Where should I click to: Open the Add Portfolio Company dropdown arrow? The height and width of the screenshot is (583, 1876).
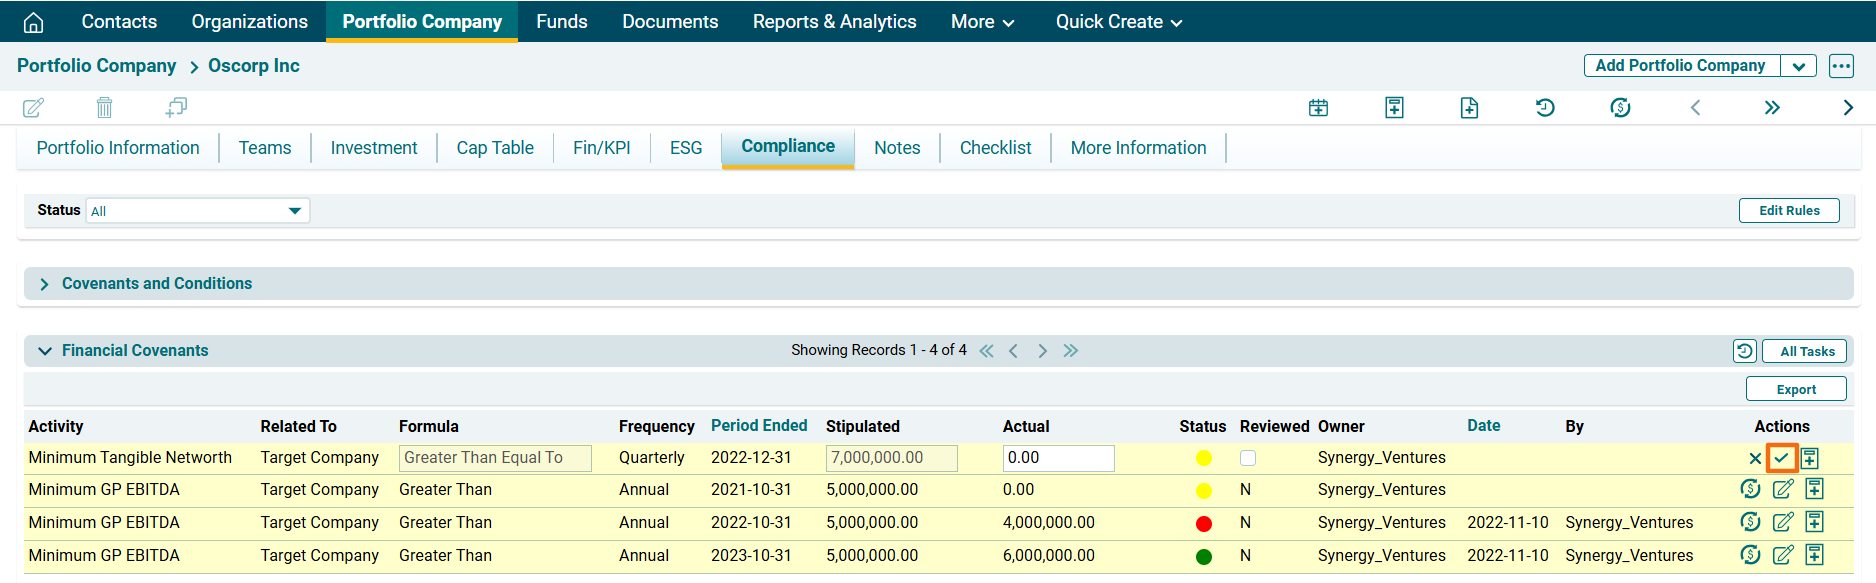tap(1798, 66)
